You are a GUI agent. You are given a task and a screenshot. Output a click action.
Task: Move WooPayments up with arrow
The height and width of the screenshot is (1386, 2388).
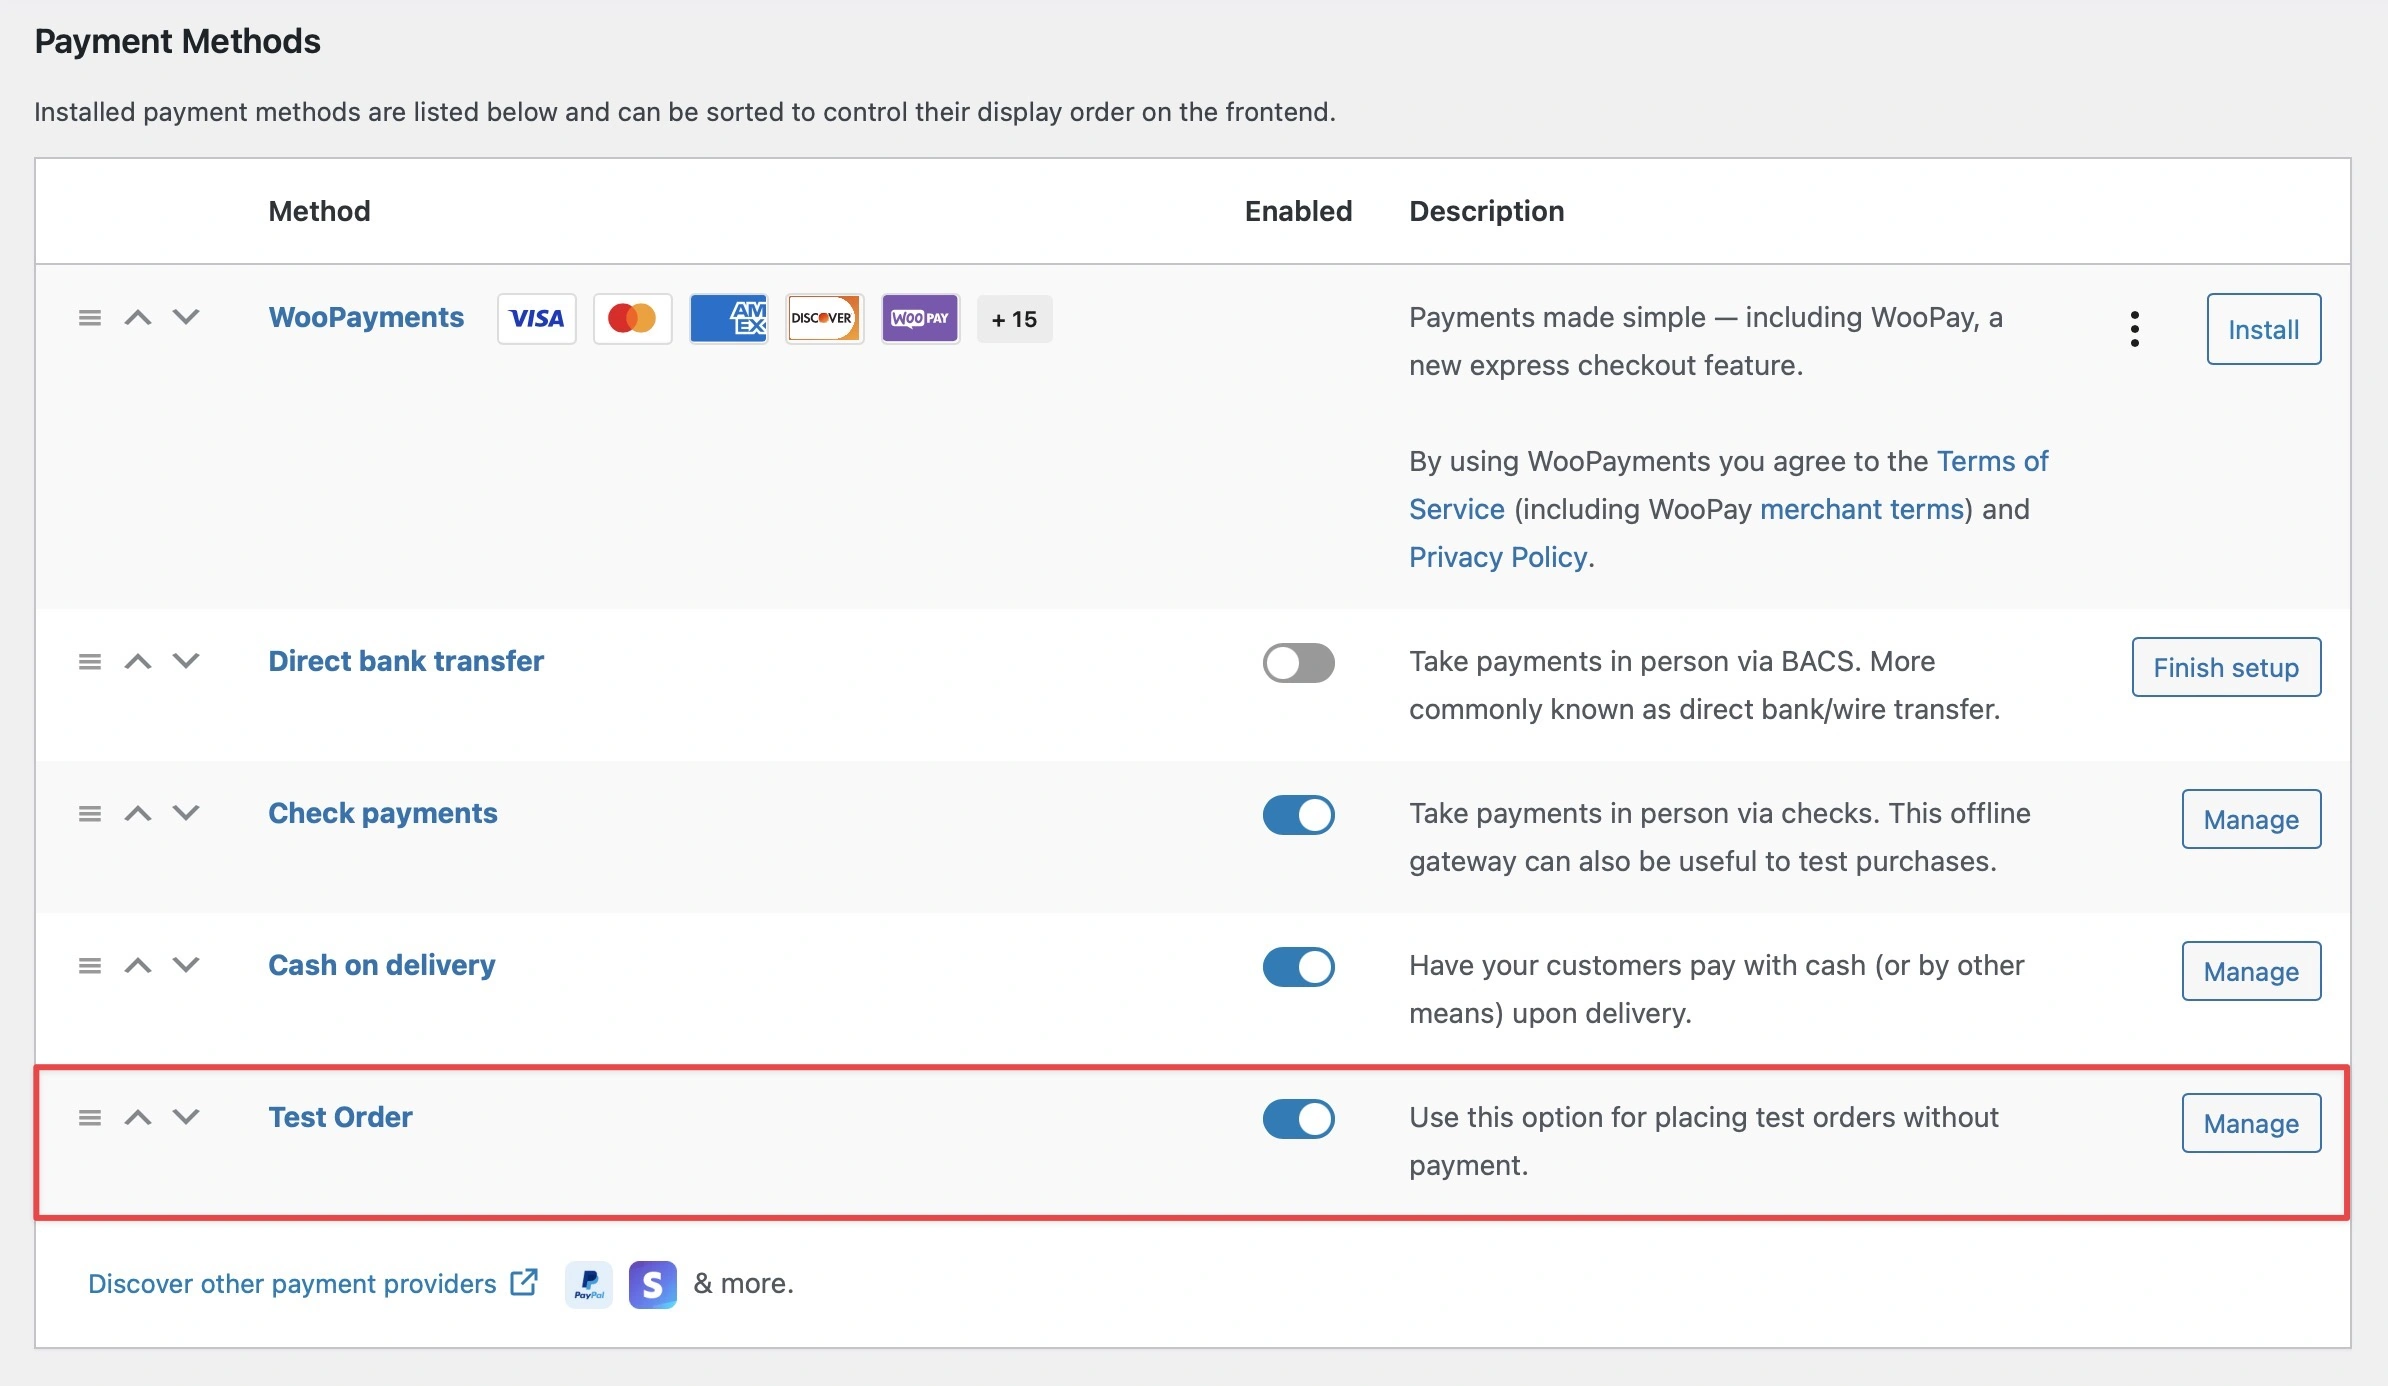click(138, 318)
